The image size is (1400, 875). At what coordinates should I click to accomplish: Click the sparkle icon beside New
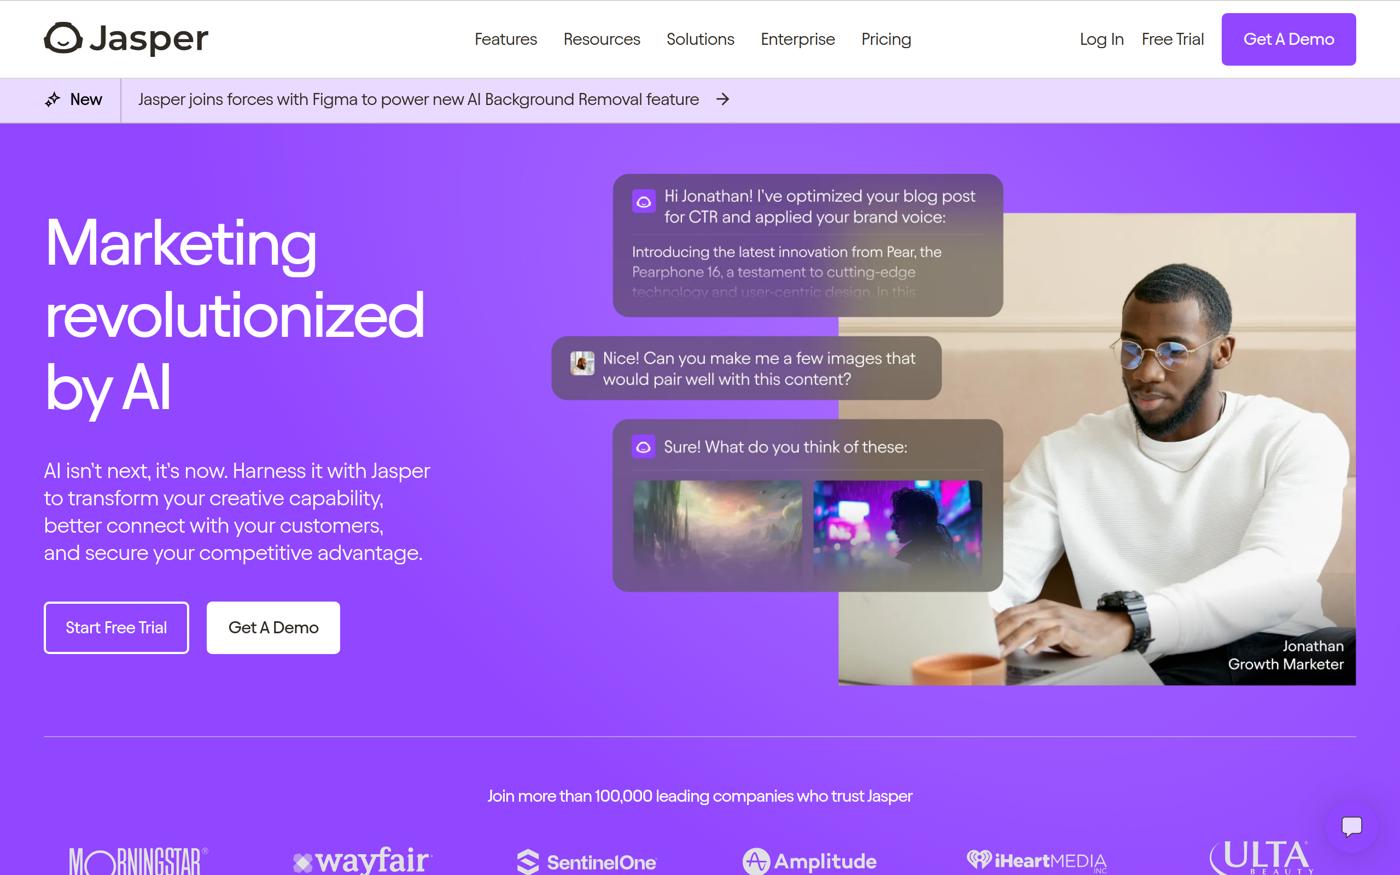(53, 100)
